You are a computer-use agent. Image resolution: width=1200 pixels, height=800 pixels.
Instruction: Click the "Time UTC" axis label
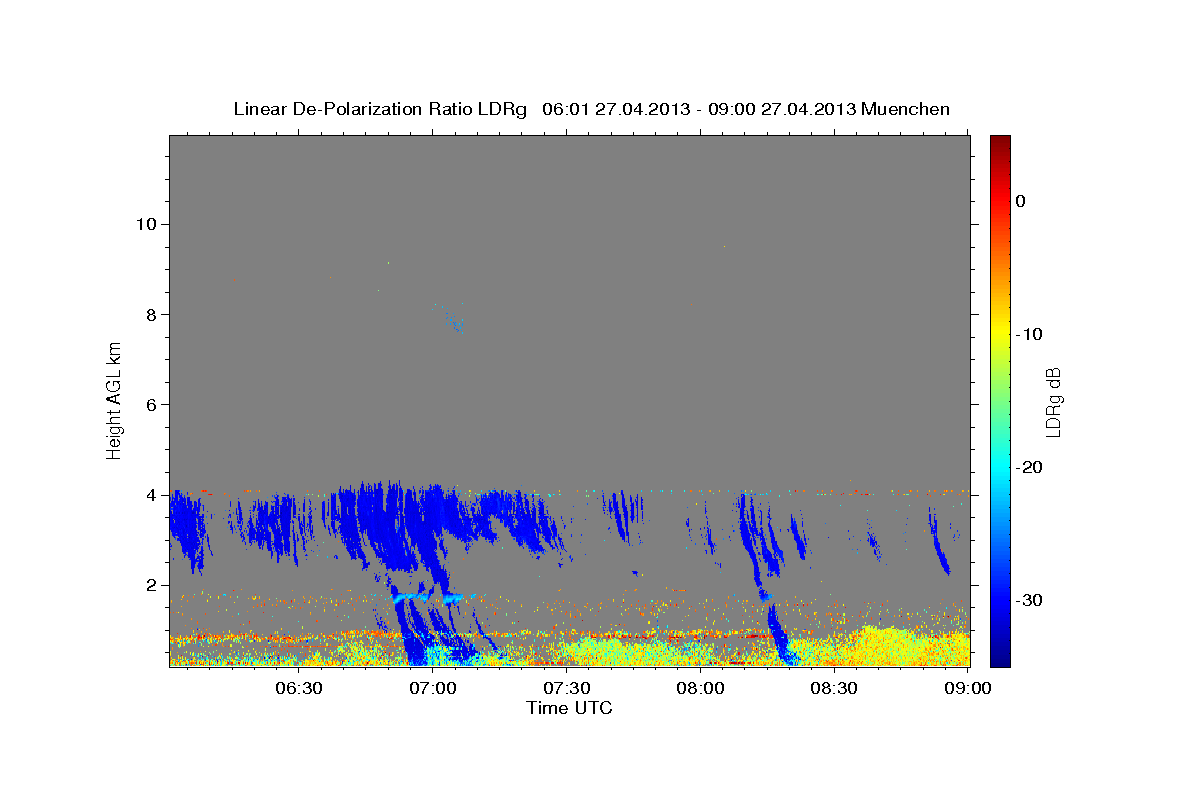[x=569, y=708]
